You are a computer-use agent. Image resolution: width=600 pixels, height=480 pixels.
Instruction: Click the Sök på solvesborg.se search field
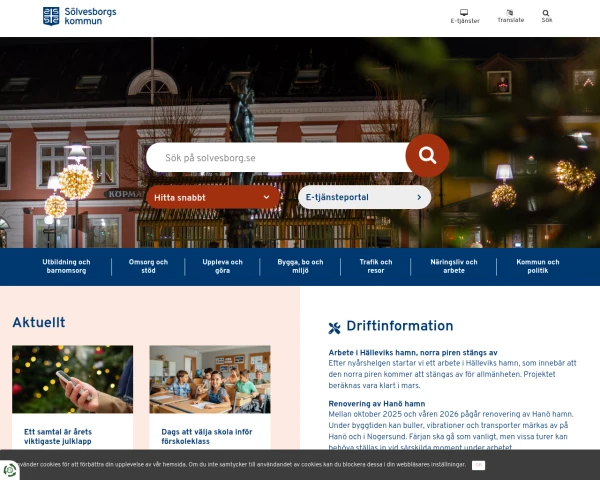pyautogui.click(x=275, y=157)
